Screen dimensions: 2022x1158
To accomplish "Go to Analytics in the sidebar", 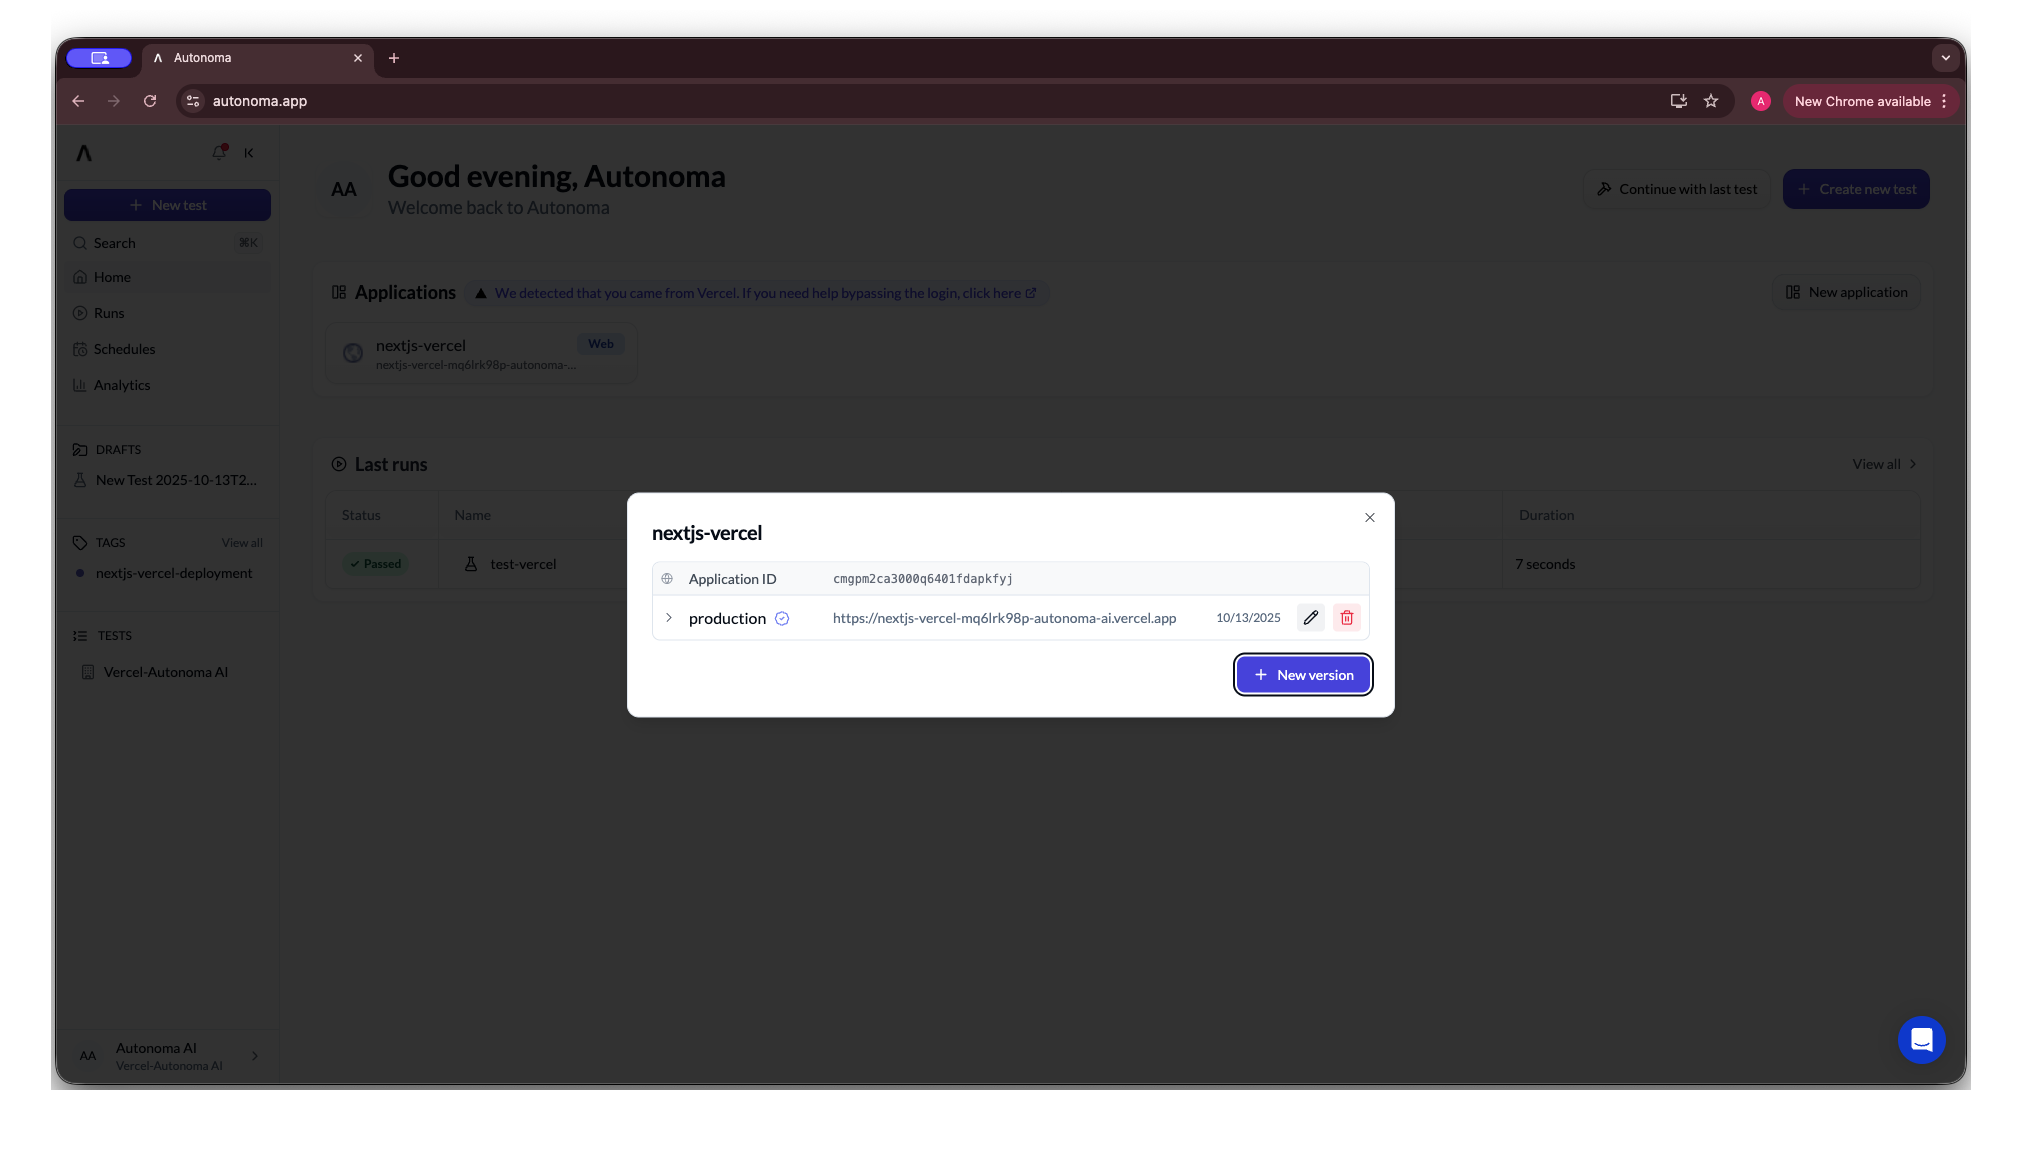I will [x=122, y=385].
